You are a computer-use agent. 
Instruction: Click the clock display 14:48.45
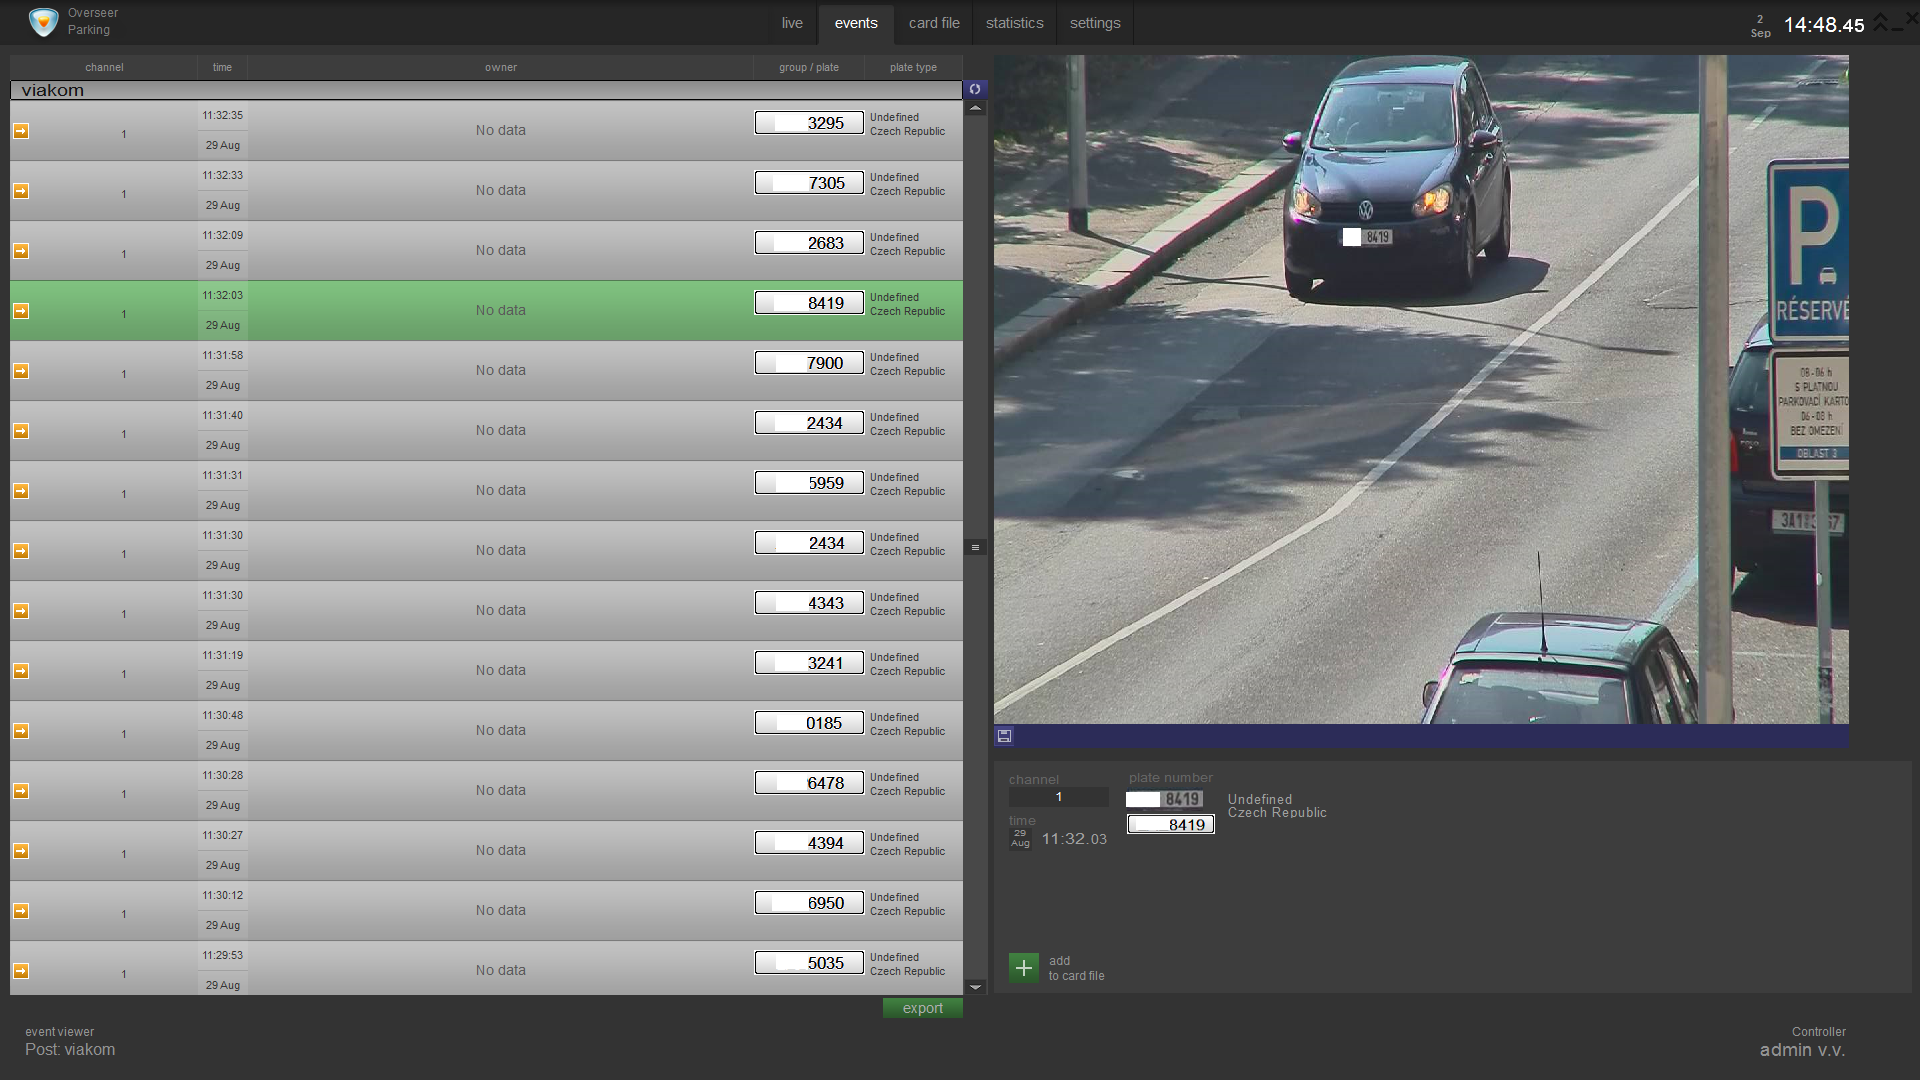[x=1824, y=25]
